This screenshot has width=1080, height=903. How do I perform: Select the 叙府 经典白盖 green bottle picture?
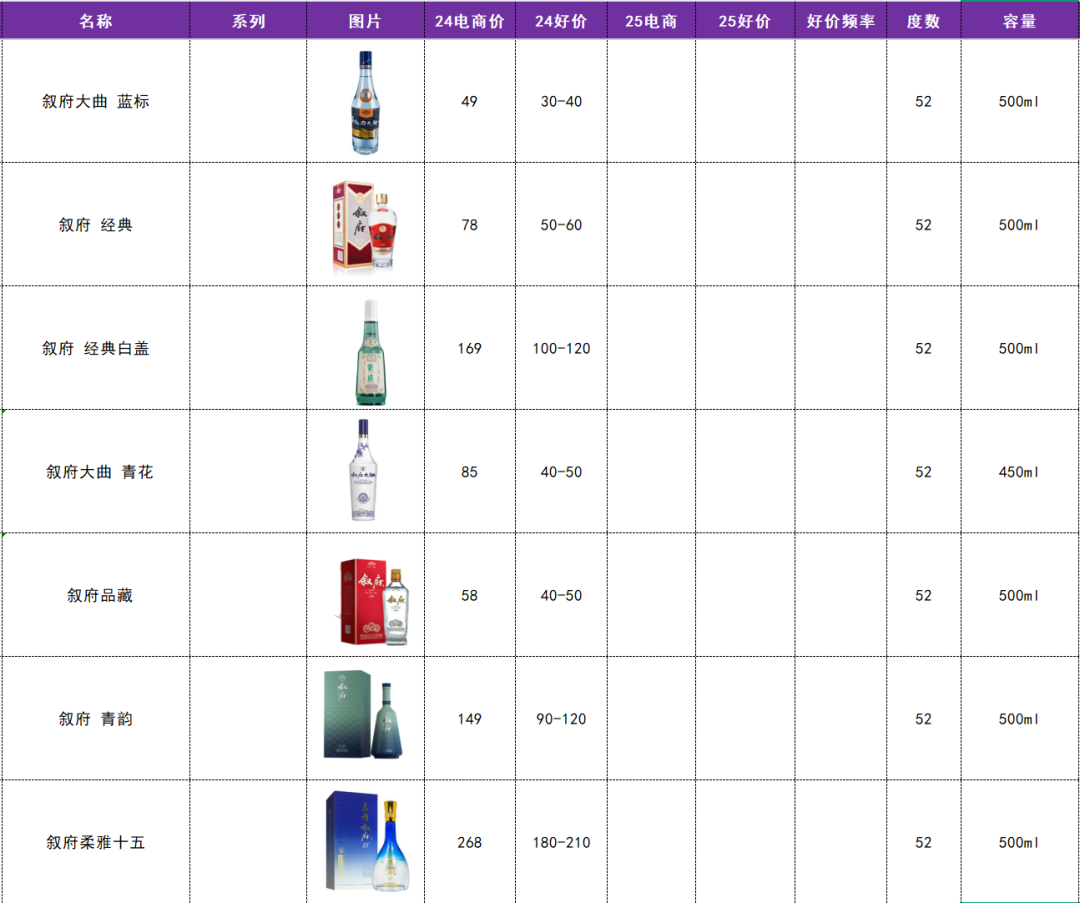point(371,352)
